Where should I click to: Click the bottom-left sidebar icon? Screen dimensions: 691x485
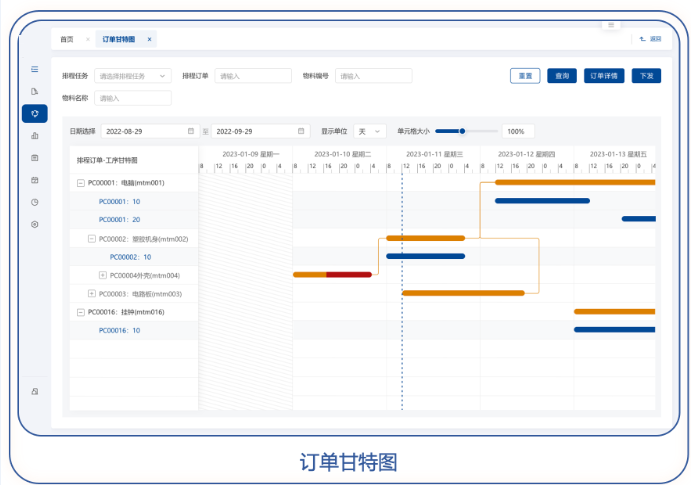[34, 391]
